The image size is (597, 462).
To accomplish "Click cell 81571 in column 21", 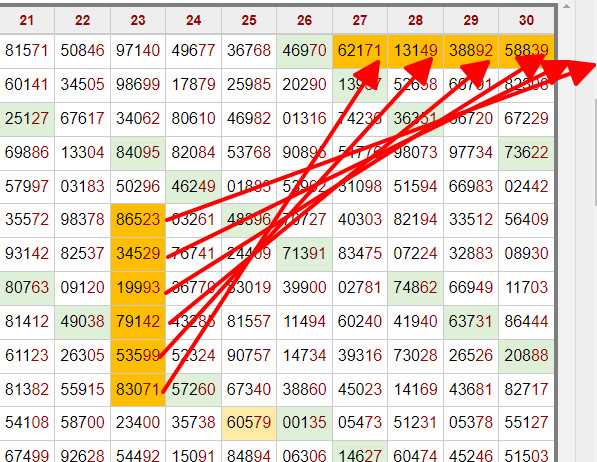I will pos(27,51).
